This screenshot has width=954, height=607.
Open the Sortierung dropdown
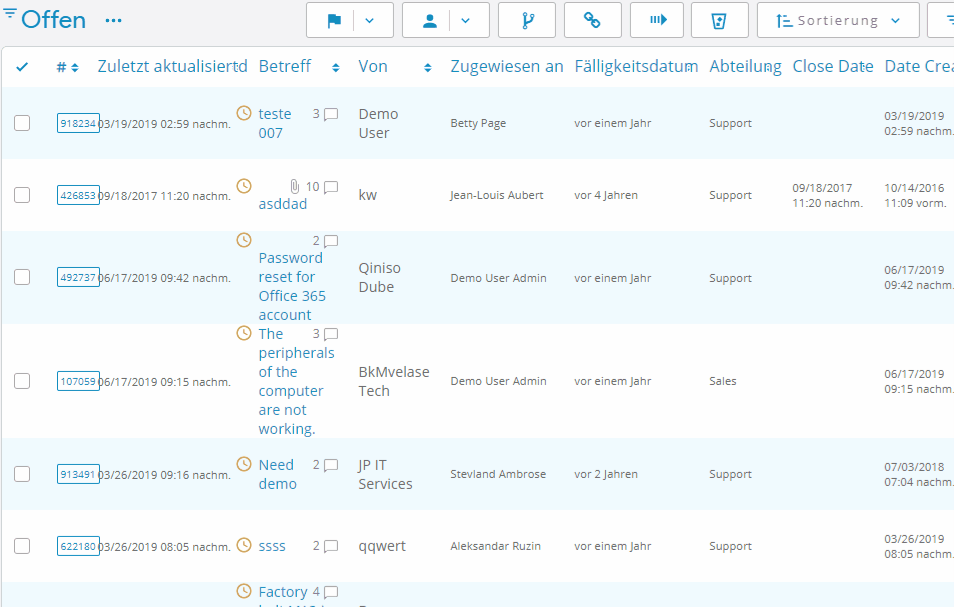(x=838, y=20)
